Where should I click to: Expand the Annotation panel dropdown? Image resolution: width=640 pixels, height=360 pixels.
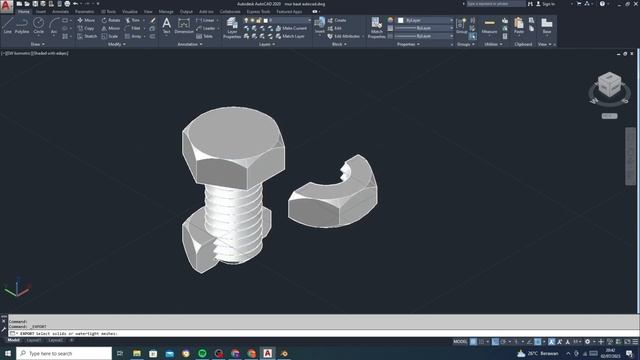click(x=190, y=44)
